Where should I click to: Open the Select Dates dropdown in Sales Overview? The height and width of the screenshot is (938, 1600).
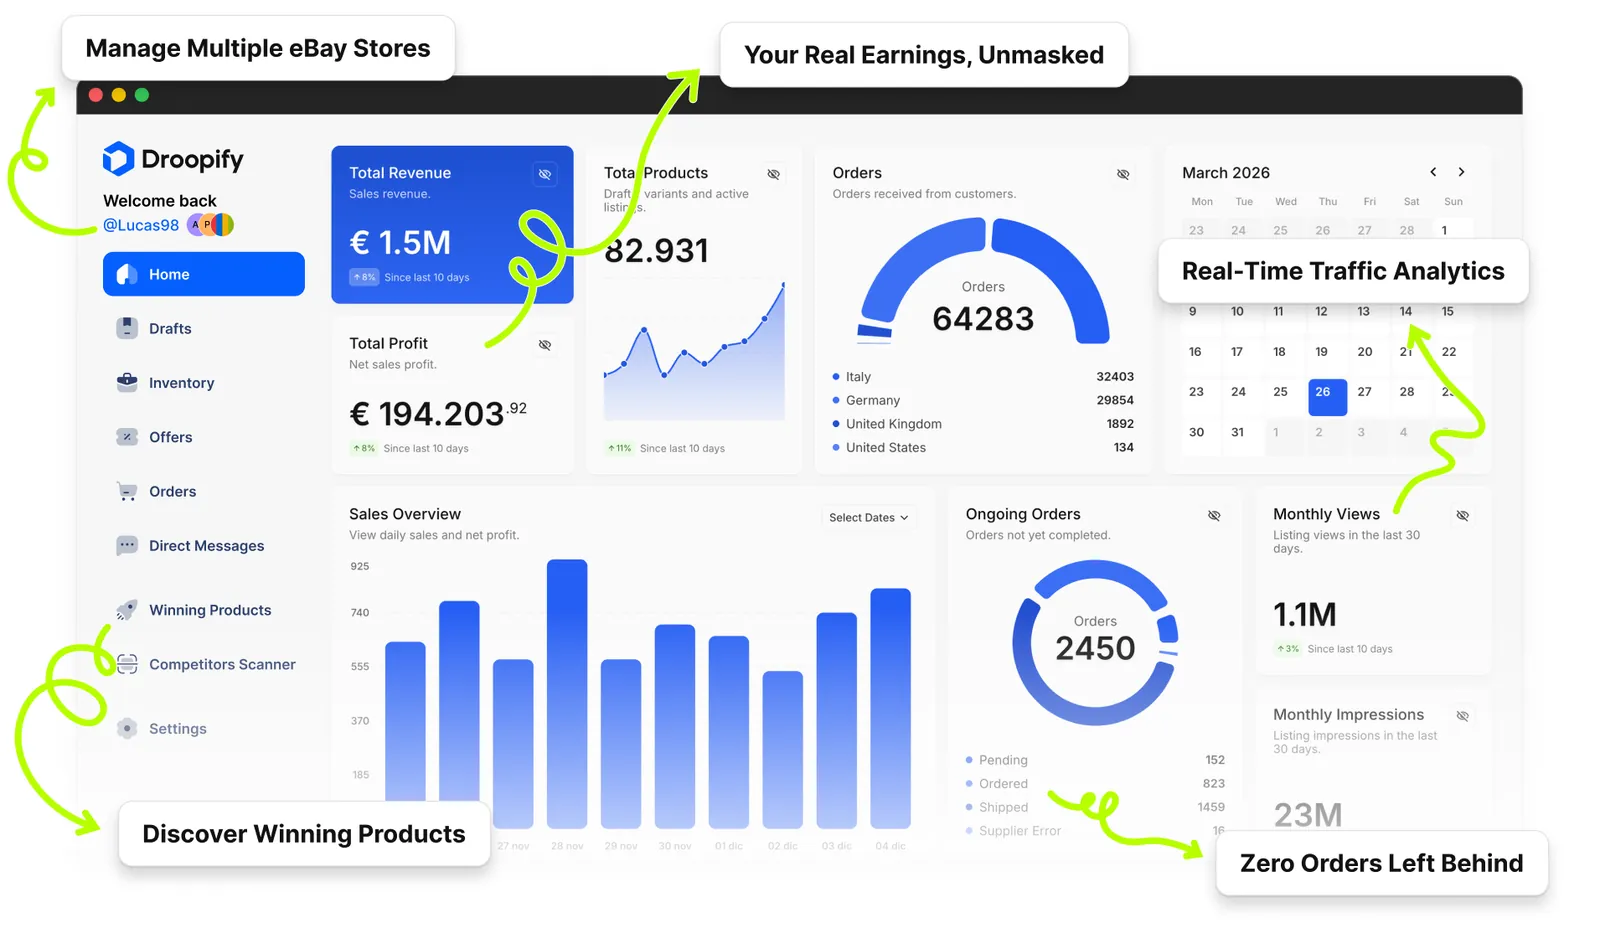866,517
